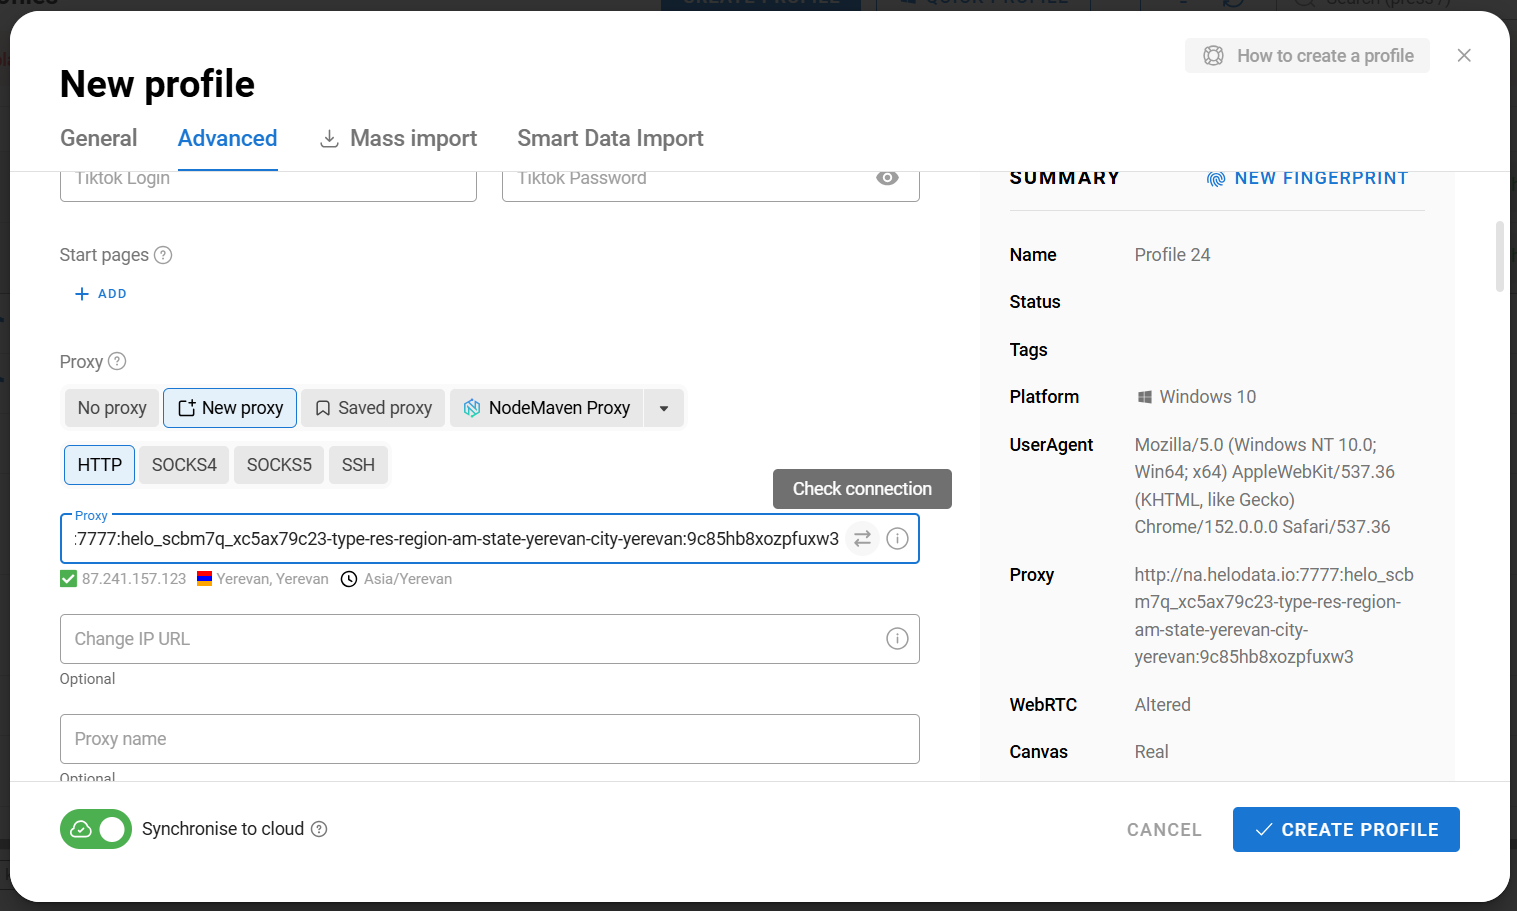Viewport: 1517px width, 911px height.
Task: Switch to the General tab
Action: 99,138
